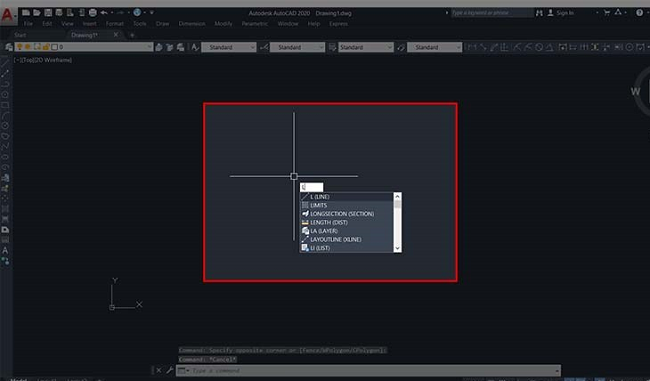Toggle layer 0 on/off light bulb

(x=19, y=47)
